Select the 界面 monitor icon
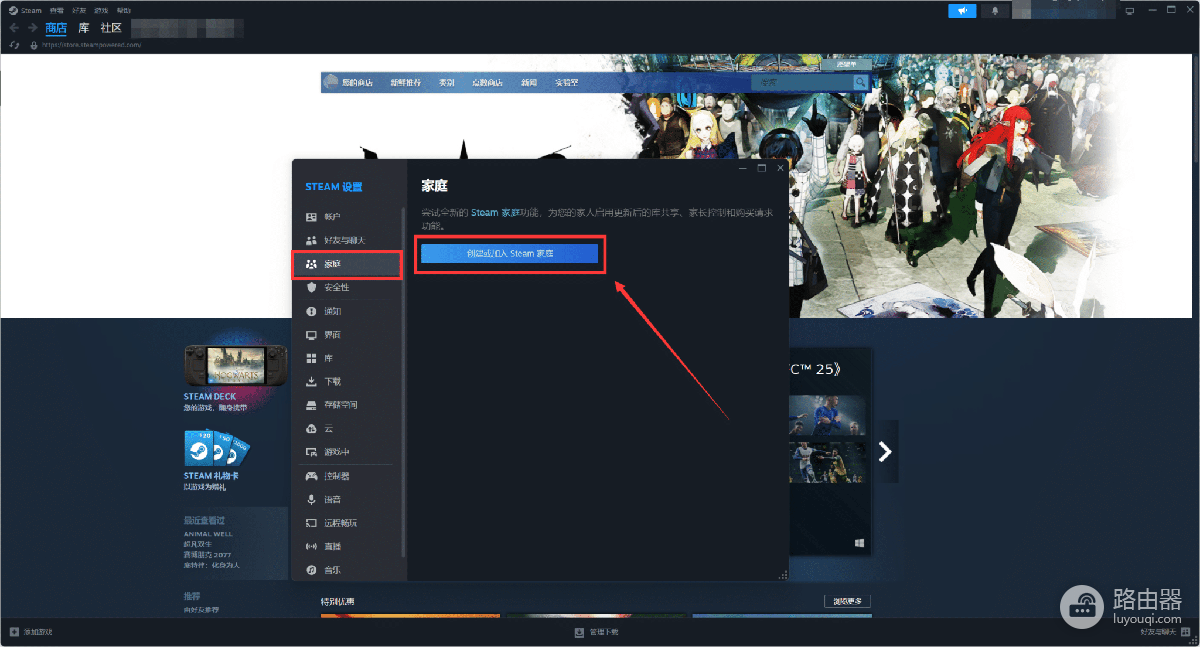This screenshot has height=647, width=1200. pyautogui.click(x=311, y=335)
